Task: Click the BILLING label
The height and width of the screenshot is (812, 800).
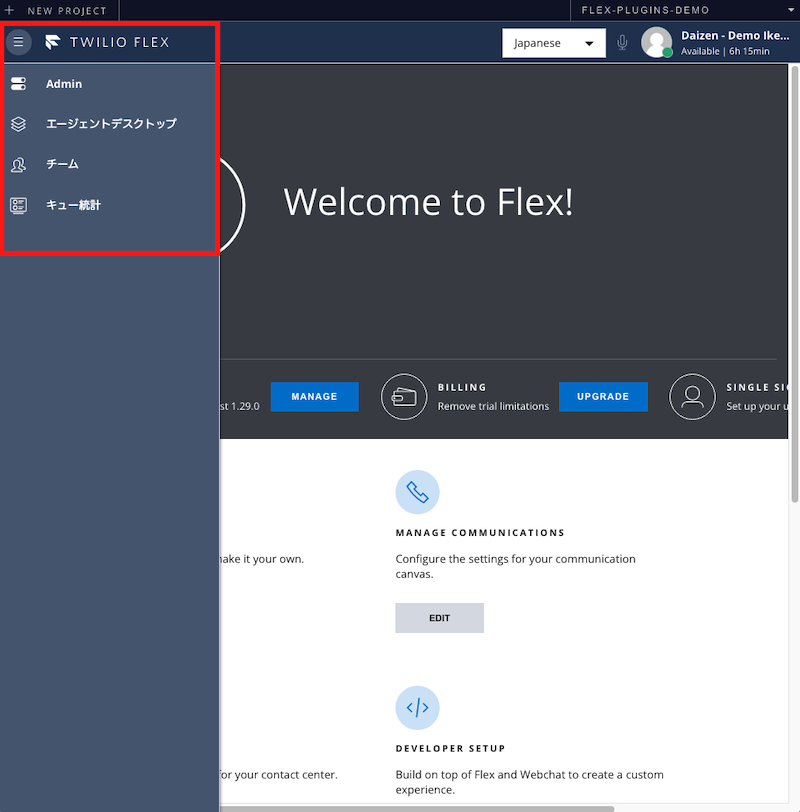Action: [x=462, y=387]
